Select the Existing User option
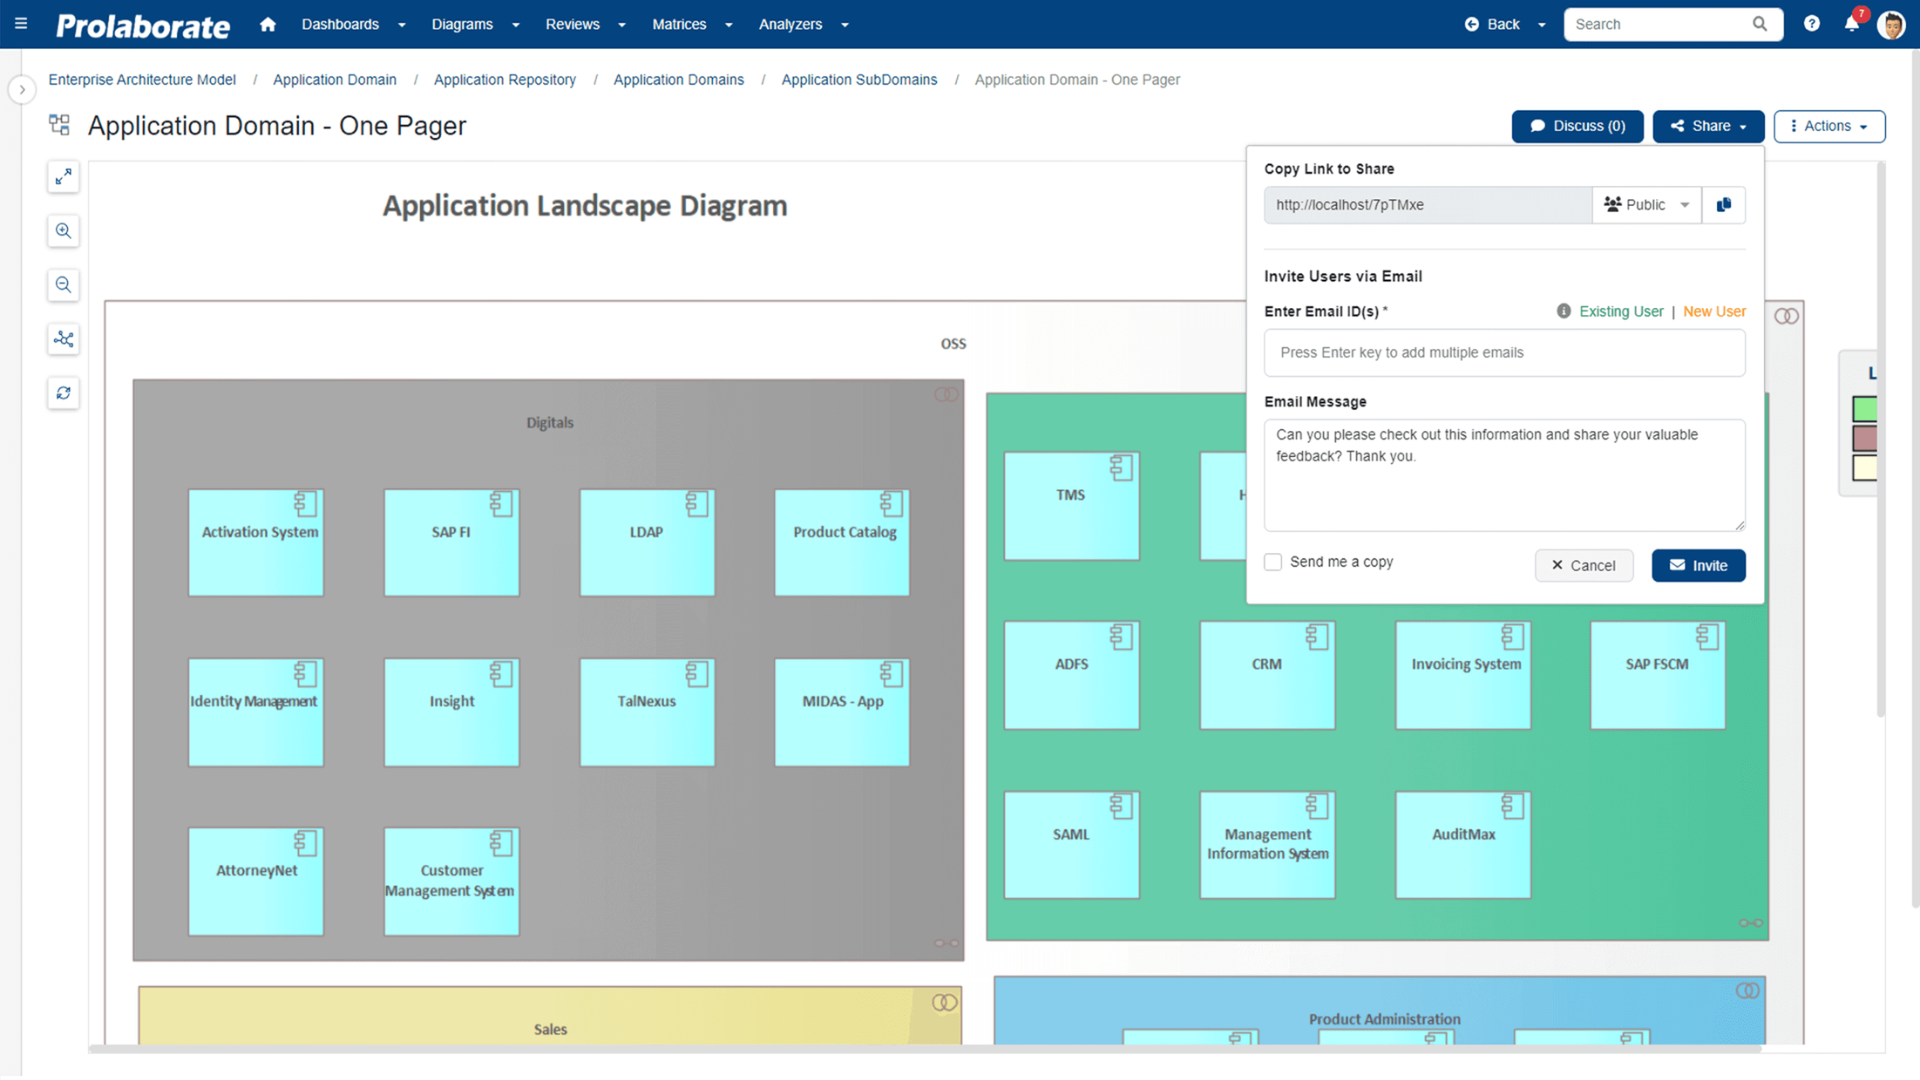 [1620, 312]
